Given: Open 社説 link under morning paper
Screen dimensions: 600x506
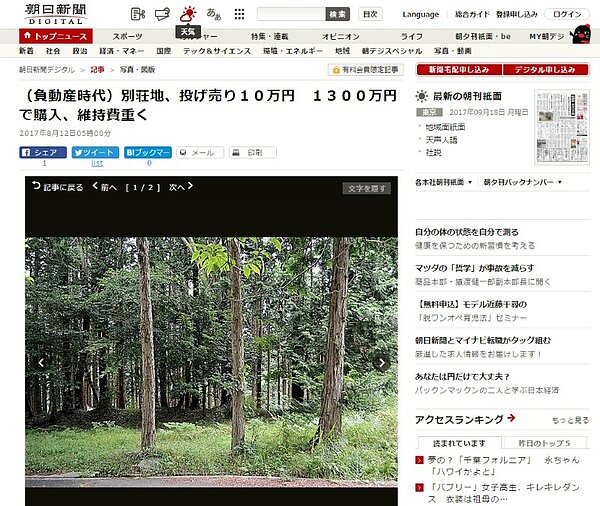Looking at the screenshot, I should point(434,152).
